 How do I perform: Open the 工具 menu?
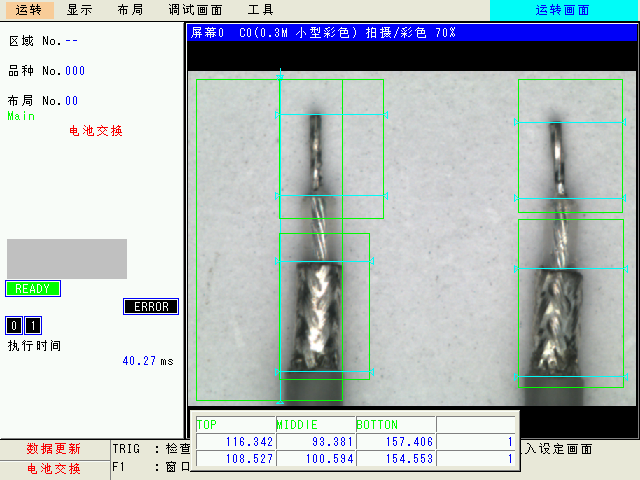tap(260, 10)
